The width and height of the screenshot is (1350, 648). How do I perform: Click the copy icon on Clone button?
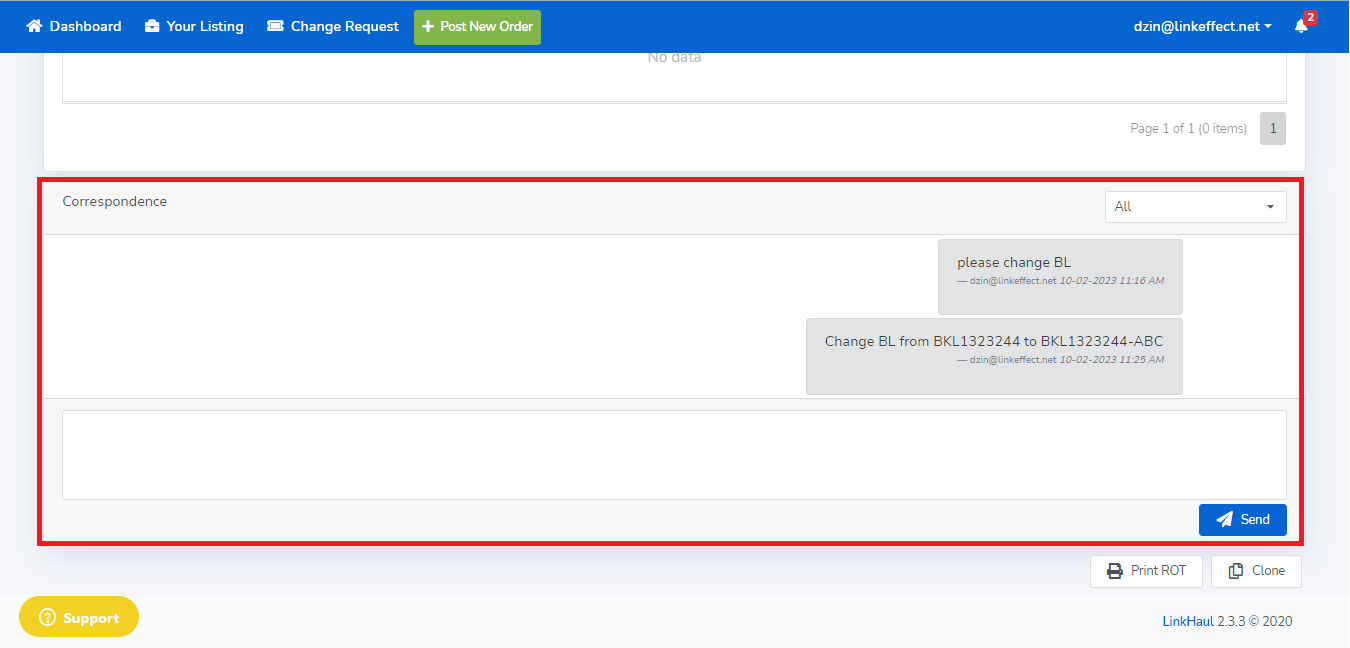[1235, 571]
